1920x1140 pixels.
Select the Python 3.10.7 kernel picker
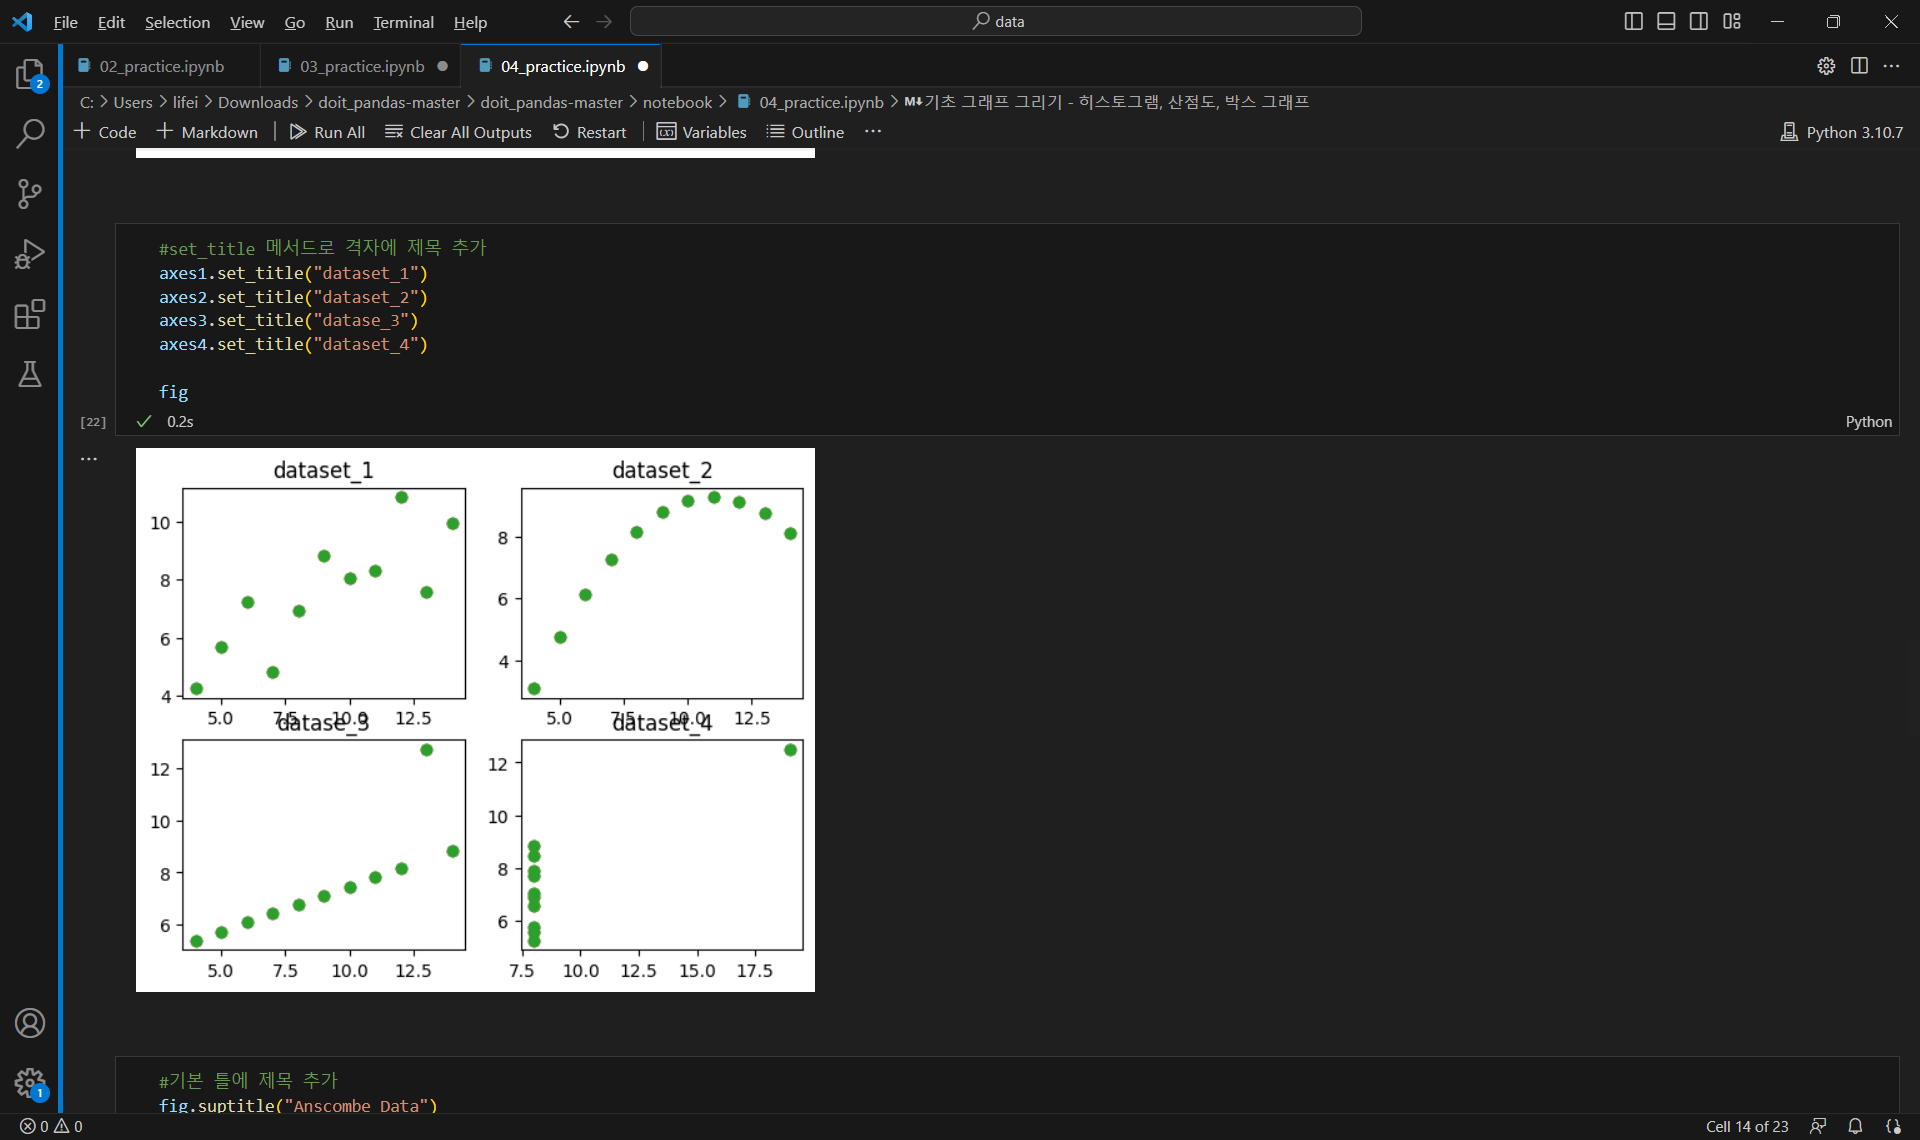[x=1842, y=132]
